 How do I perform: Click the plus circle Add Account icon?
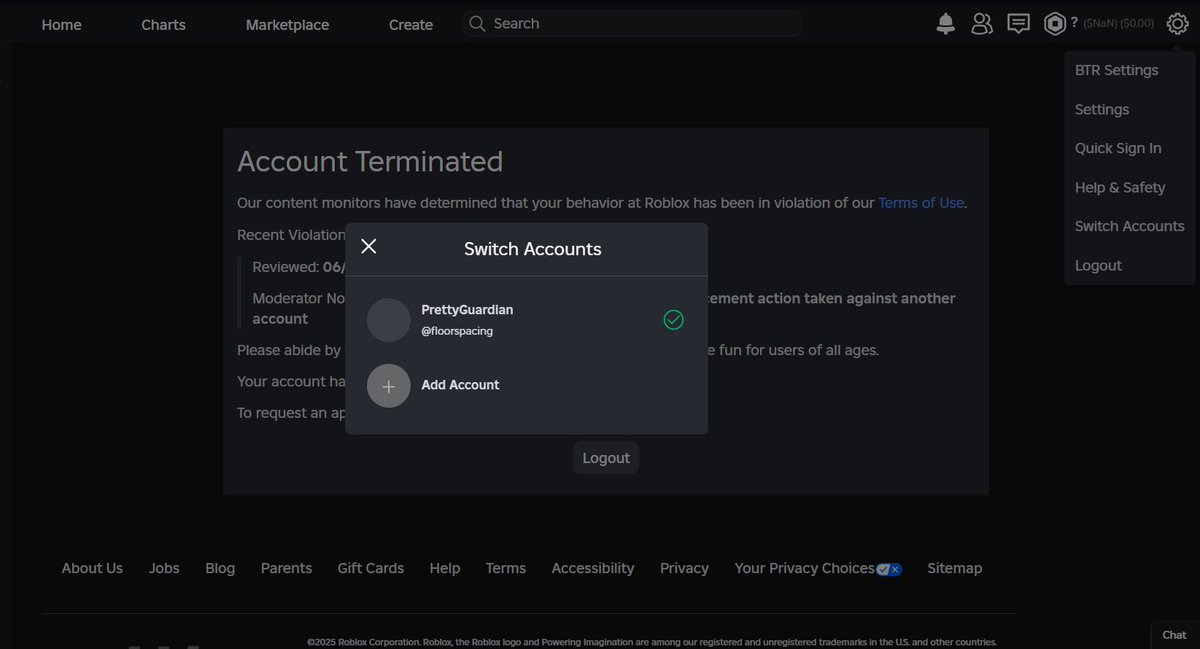[x=389, y=386]
